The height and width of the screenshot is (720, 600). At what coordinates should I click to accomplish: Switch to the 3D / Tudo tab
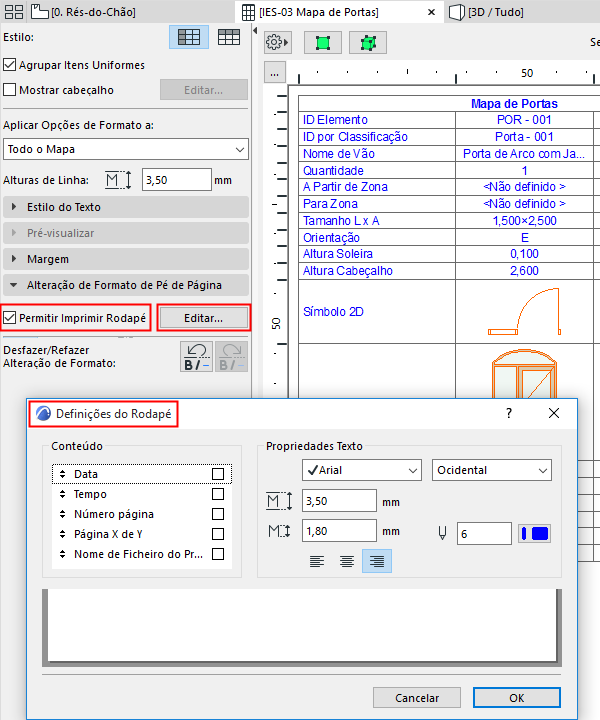coord(495,12)
